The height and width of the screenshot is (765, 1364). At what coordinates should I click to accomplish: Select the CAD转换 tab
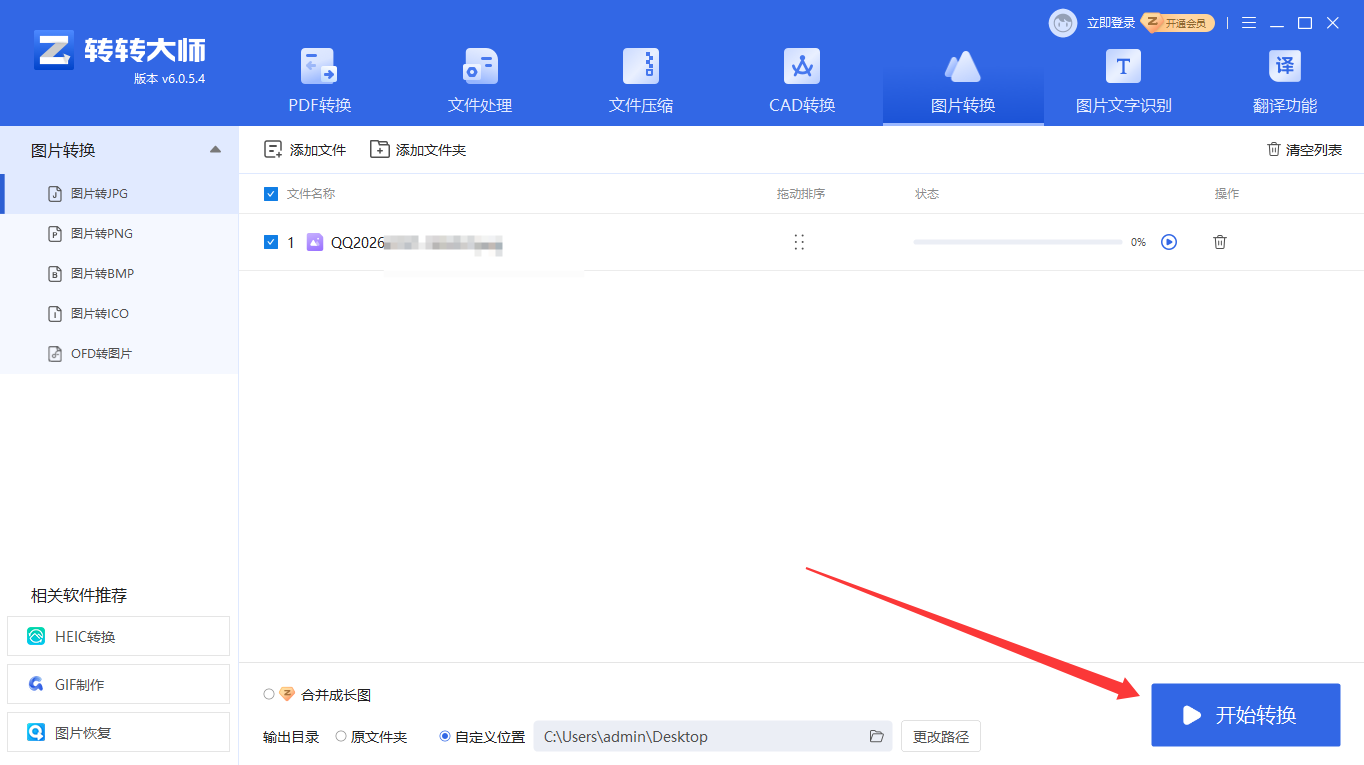pos(802,84)
